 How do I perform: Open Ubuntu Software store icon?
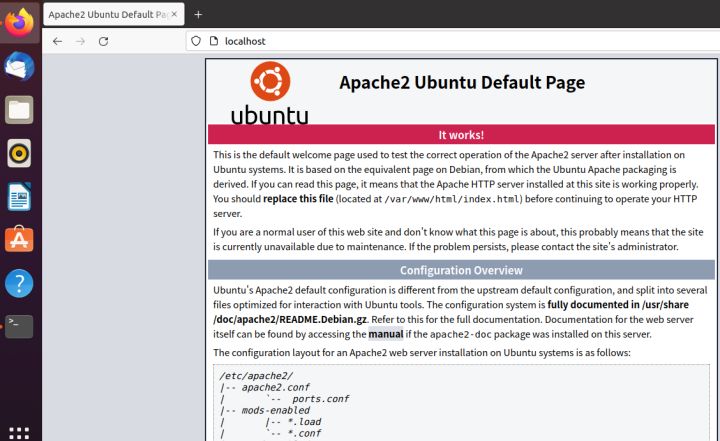[19, 239]
